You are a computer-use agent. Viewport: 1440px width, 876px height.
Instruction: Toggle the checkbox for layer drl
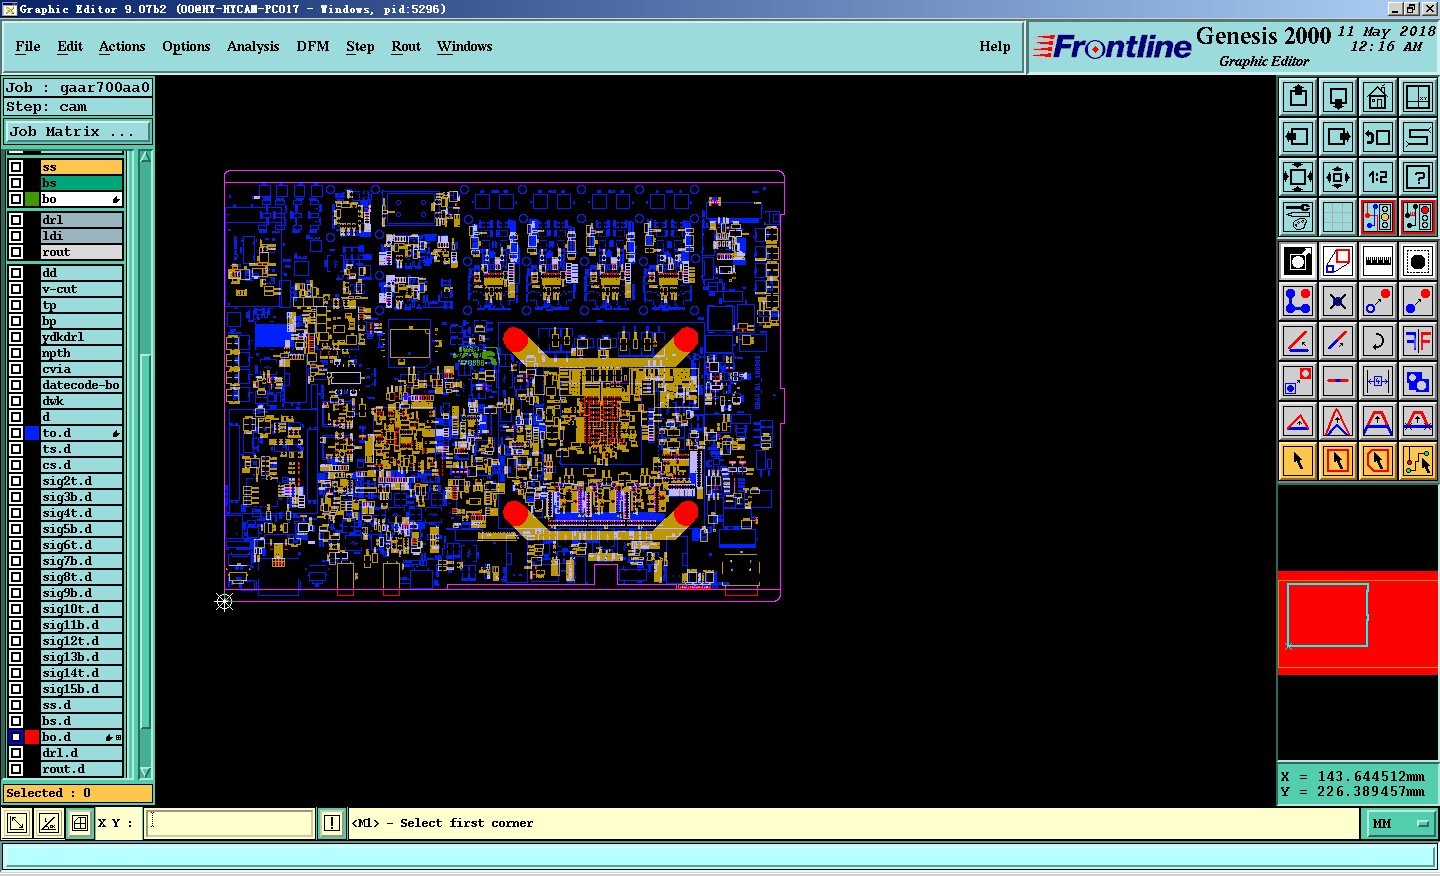tap(16, 220)
